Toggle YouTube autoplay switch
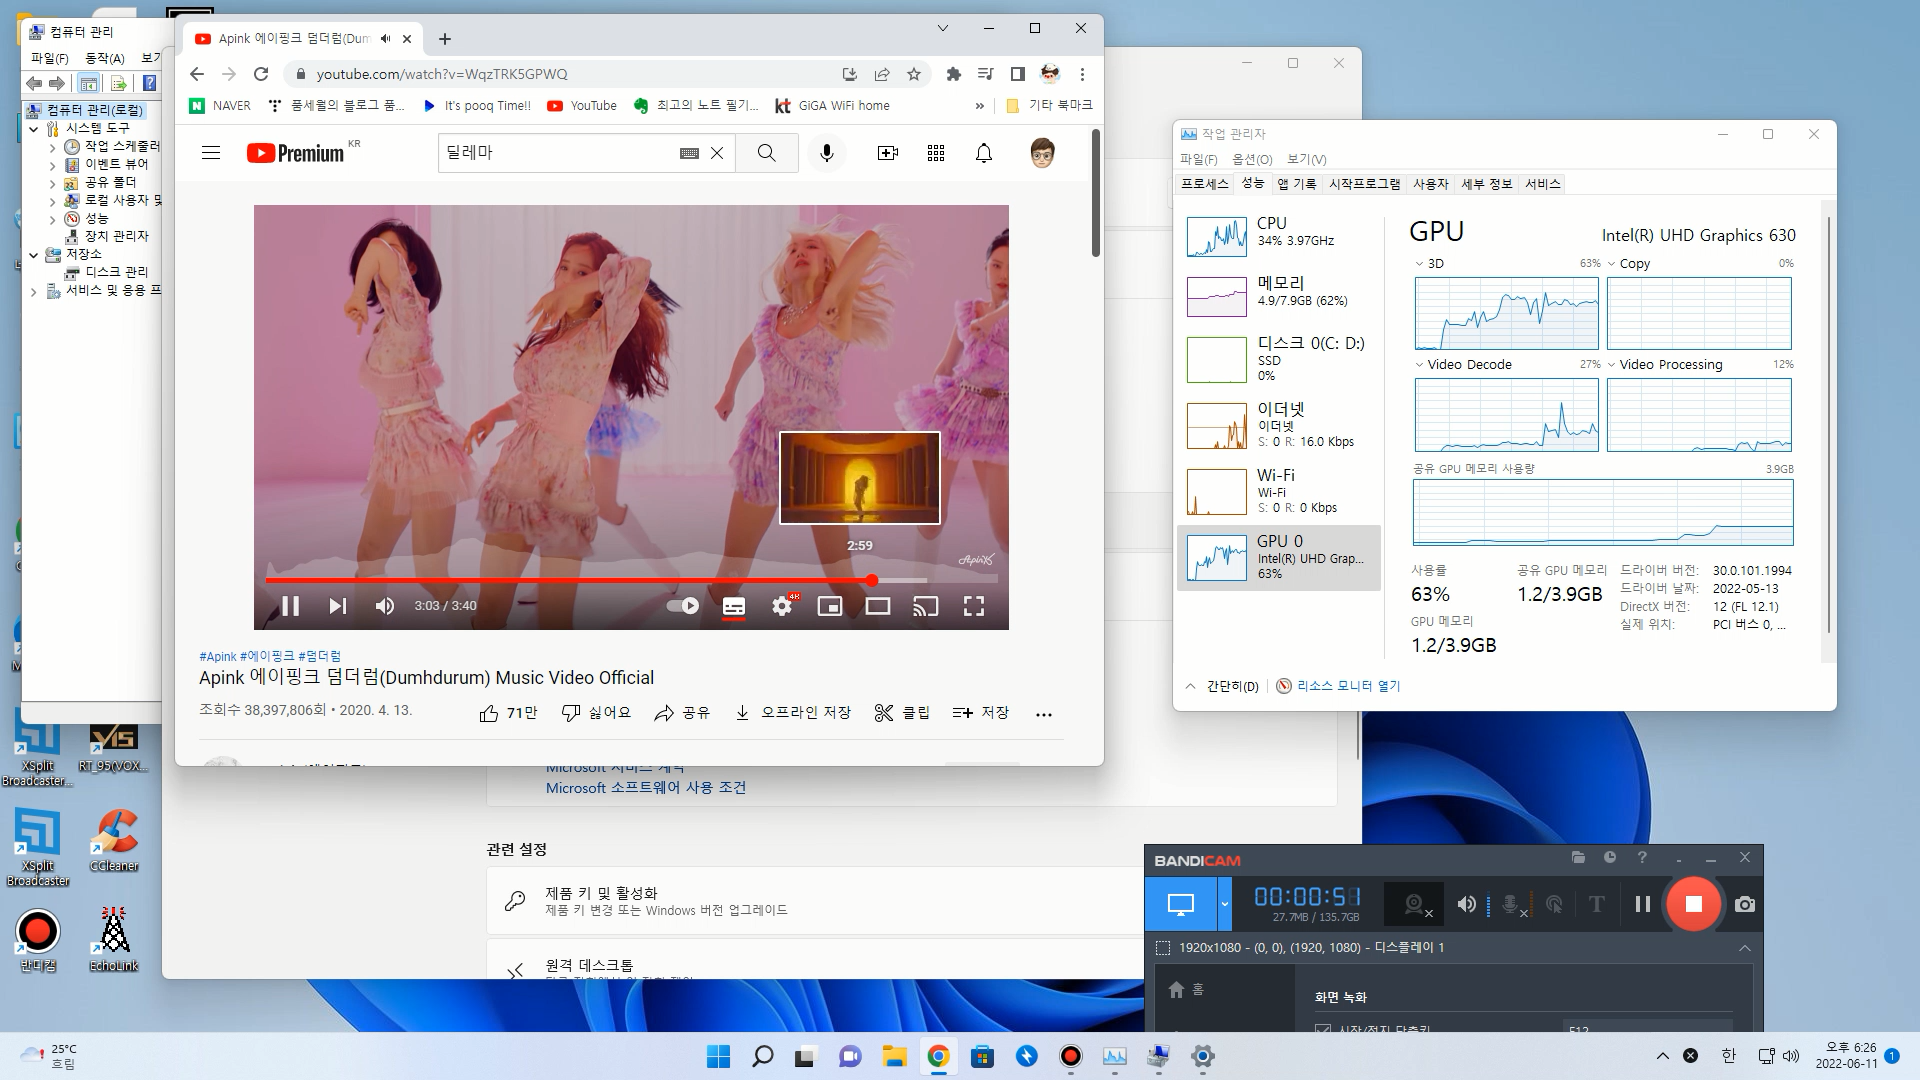 (683, 606)
